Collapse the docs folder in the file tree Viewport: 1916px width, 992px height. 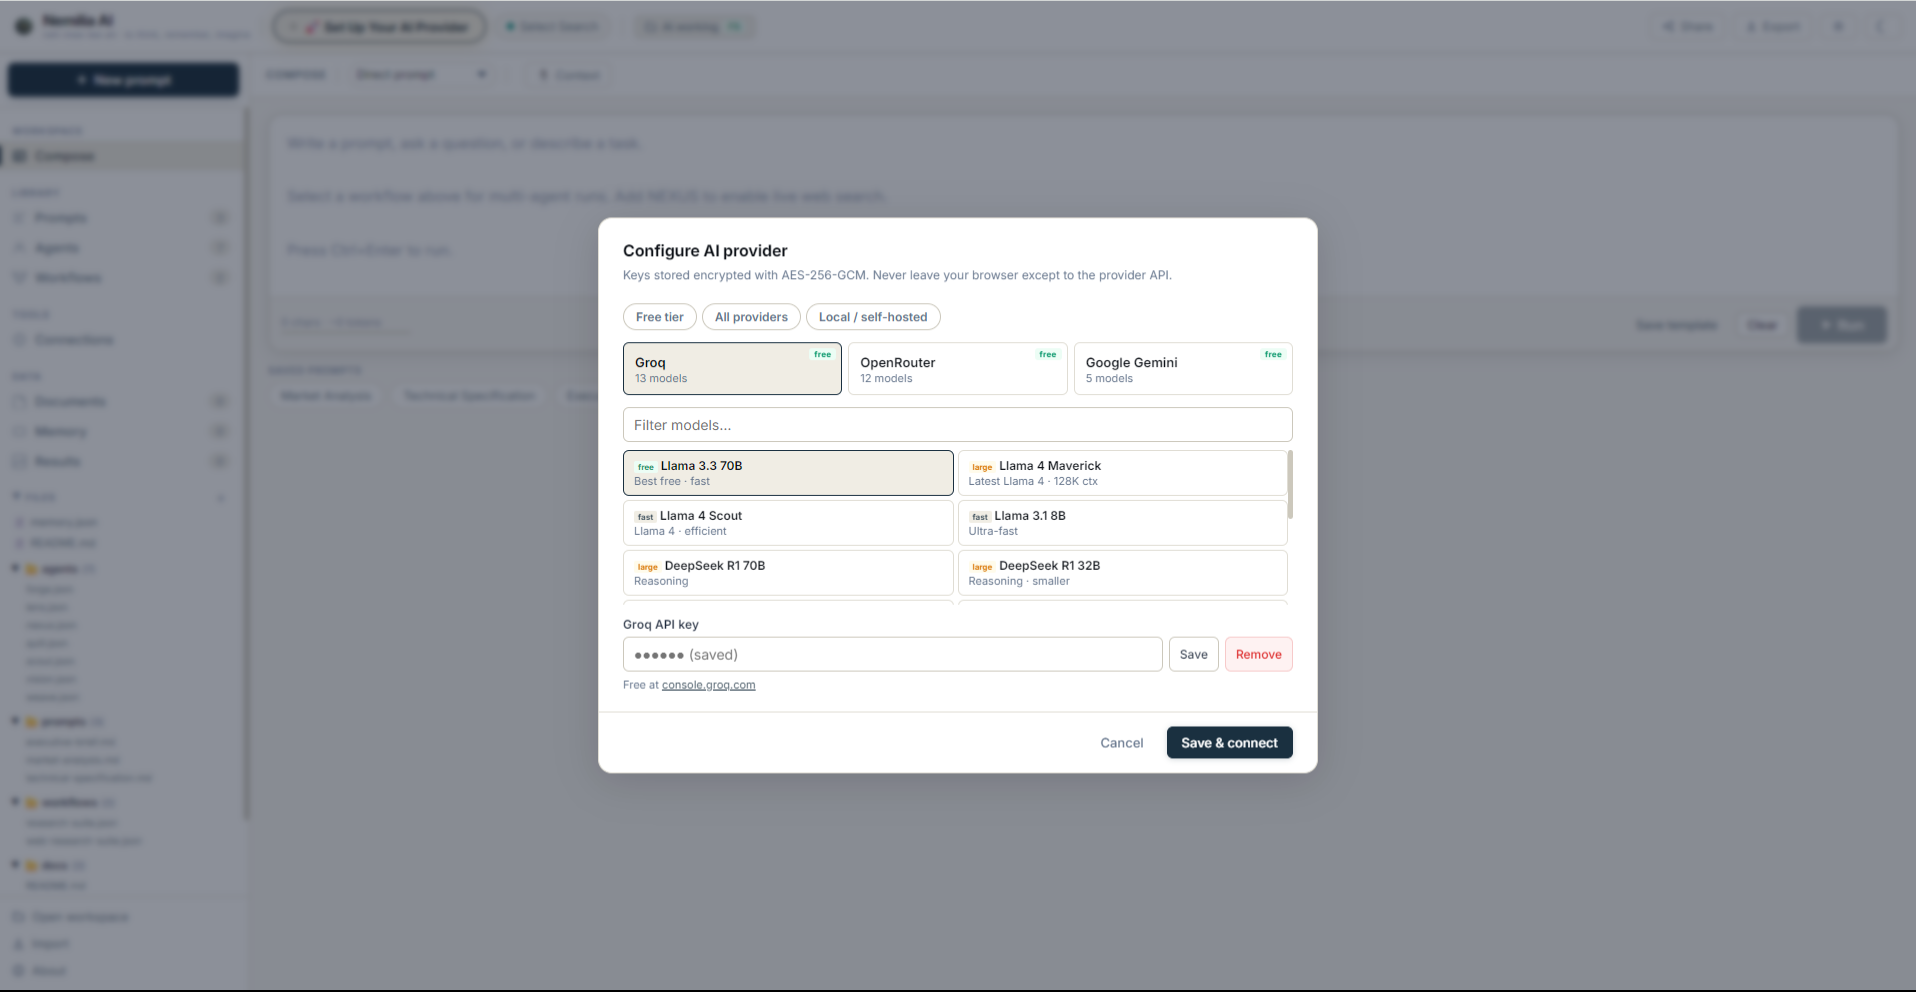[16, 865]
